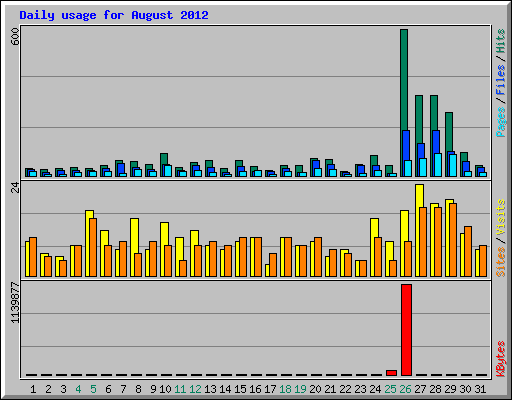This screenshot has width=512, height=400.
Task: Click day label 27 on x-axis
Action: (420, 389)
